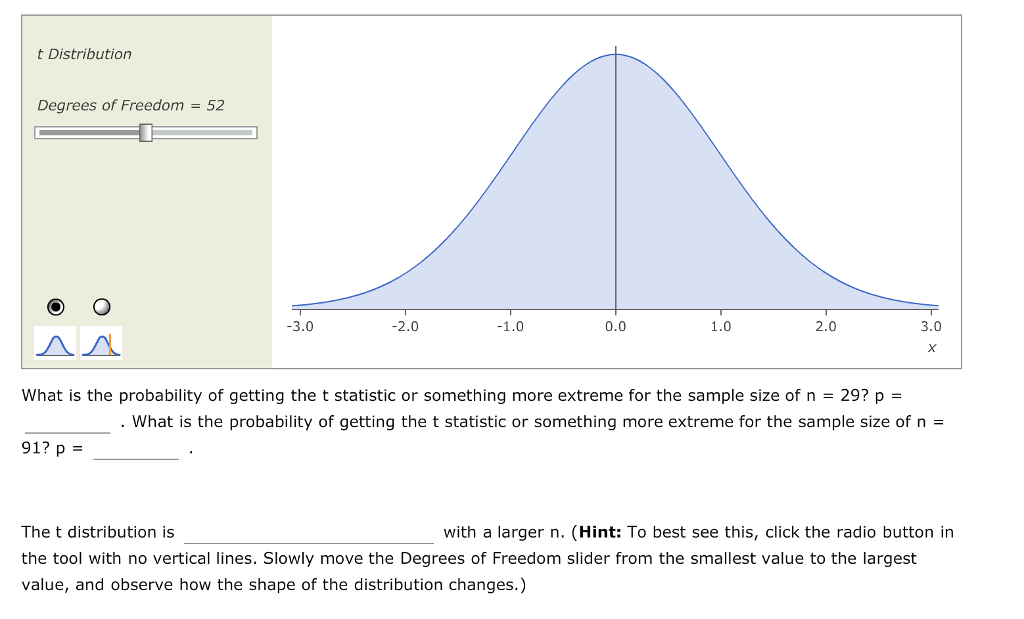1024x619 pixels.
Task: Click the slider handle set at 52
Action: (146, 130)
